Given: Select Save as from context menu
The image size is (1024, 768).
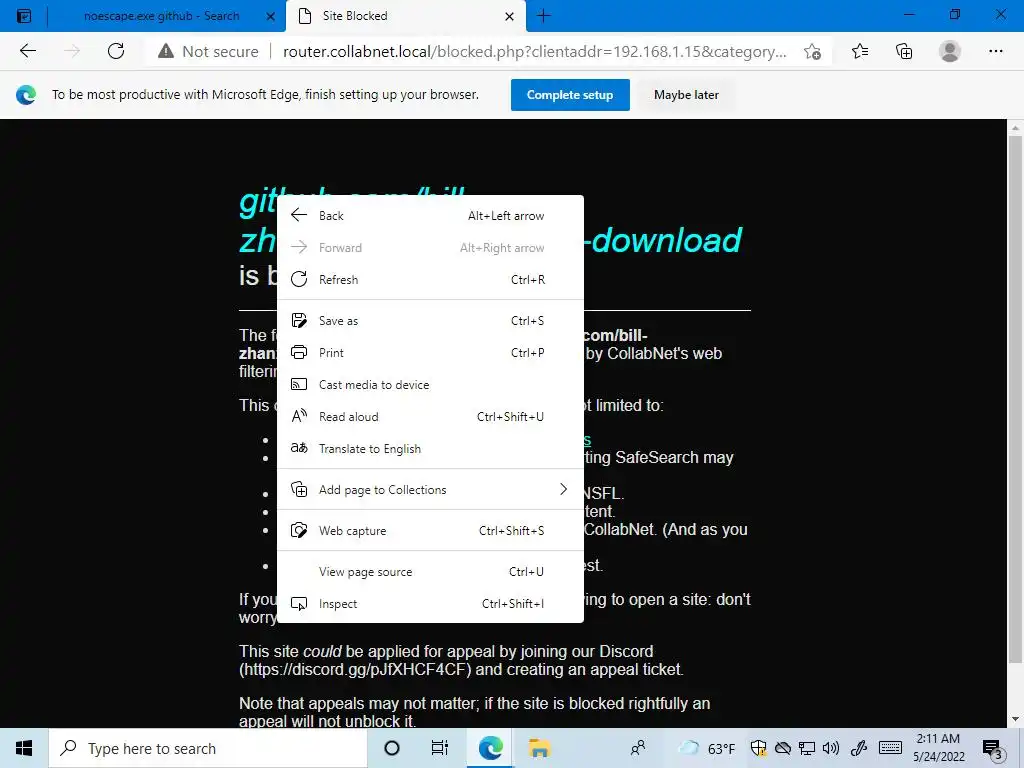Looking at the screenshot, I should click(430, 321).
